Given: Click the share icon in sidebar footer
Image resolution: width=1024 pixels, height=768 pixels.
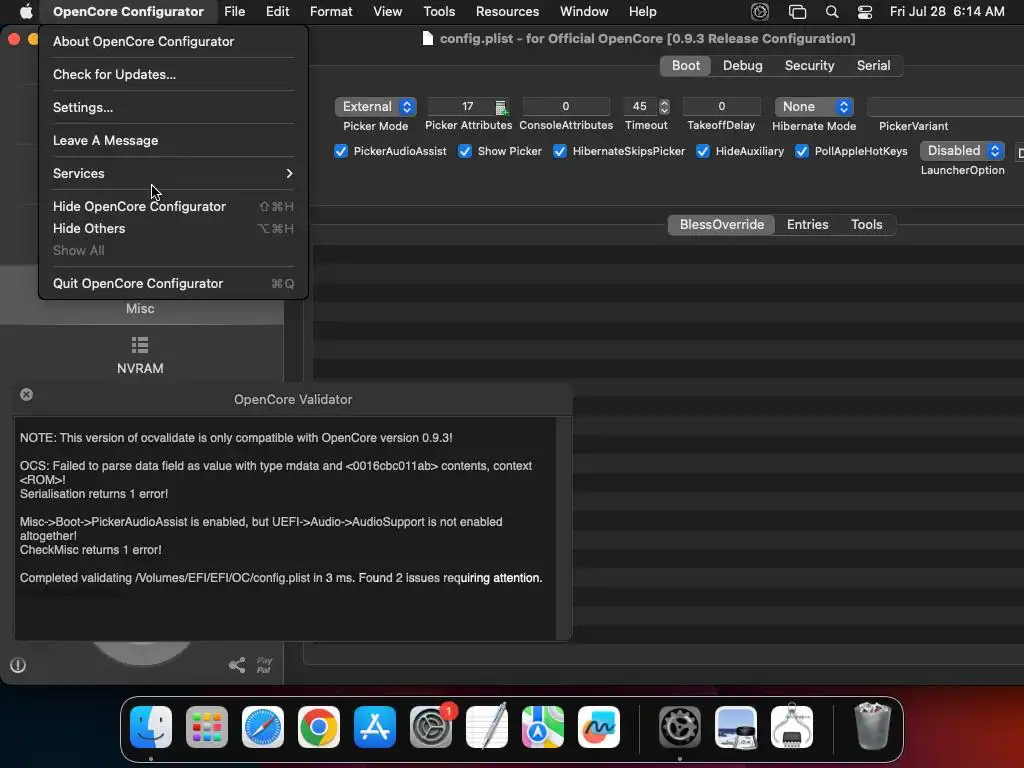Looking at the screenshot, I should [237, 665].
